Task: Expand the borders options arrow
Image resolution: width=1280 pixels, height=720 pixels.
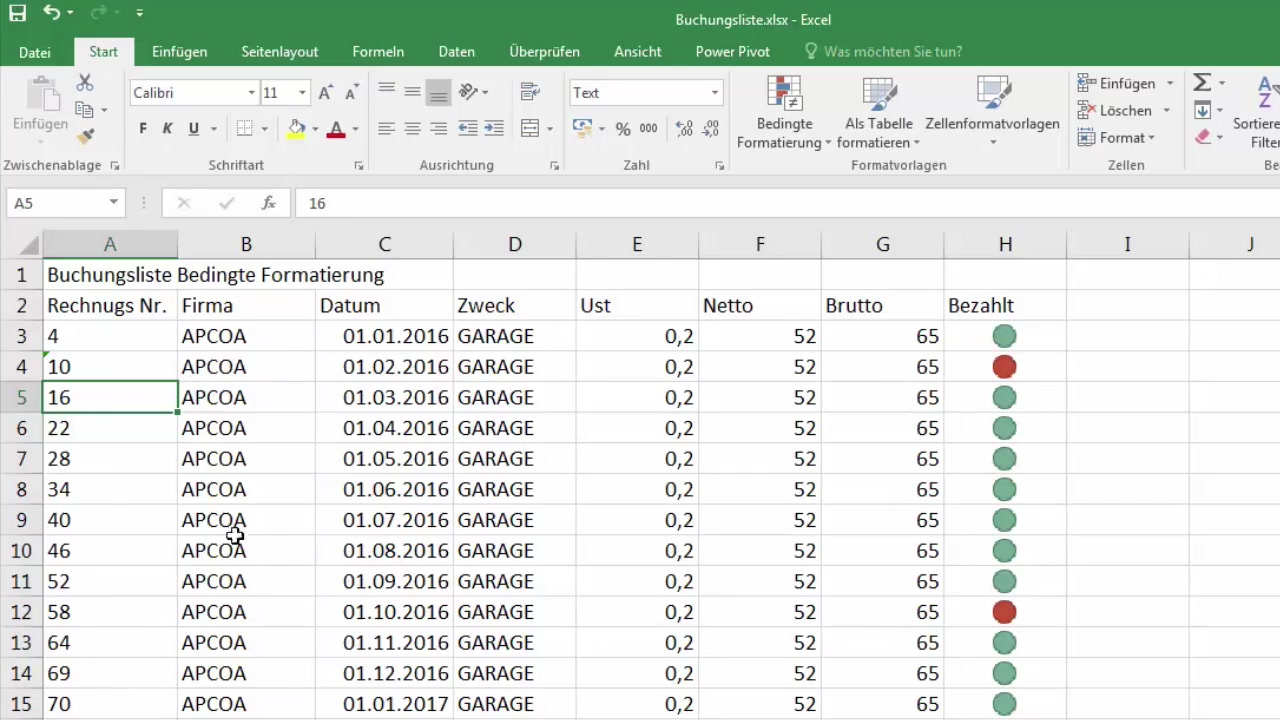Action: [x=264, y=128]
